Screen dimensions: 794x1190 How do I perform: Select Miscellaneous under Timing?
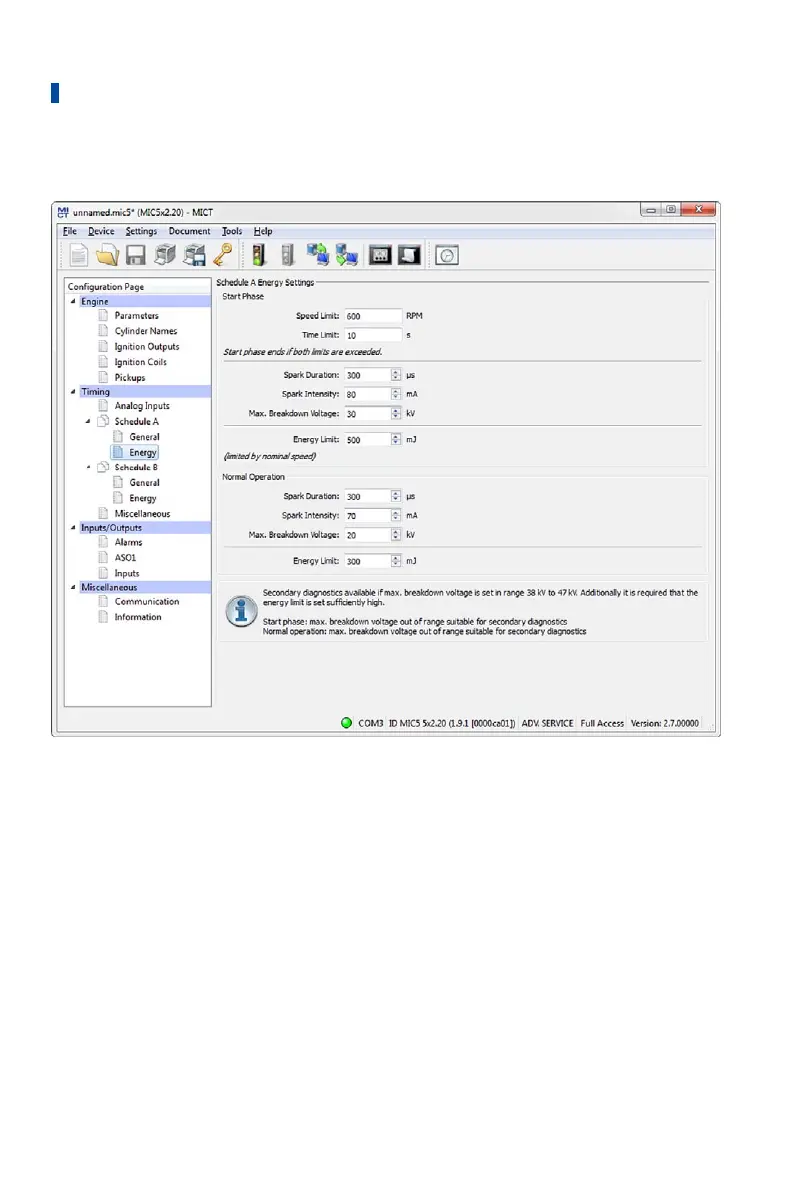pos(142,514)
